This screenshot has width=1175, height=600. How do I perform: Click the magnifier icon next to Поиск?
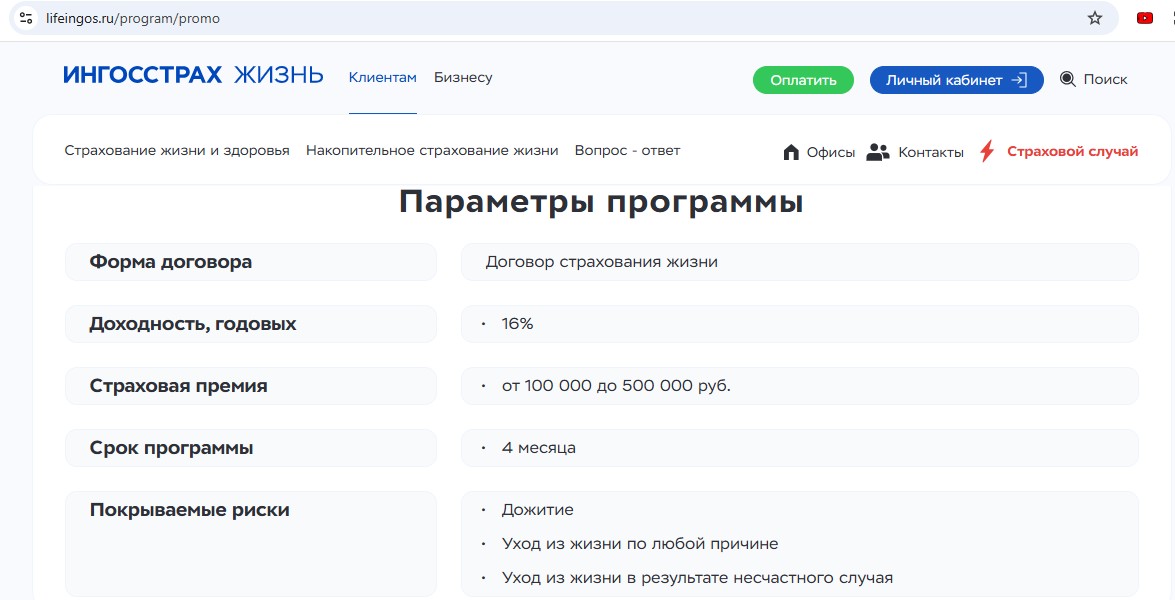(1067, 79)
